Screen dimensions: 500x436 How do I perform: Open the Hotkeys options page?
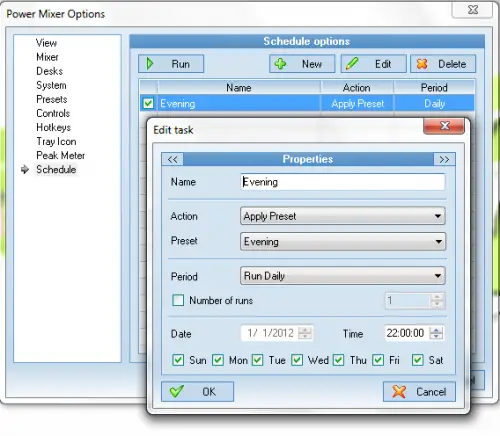click(53, 127)
